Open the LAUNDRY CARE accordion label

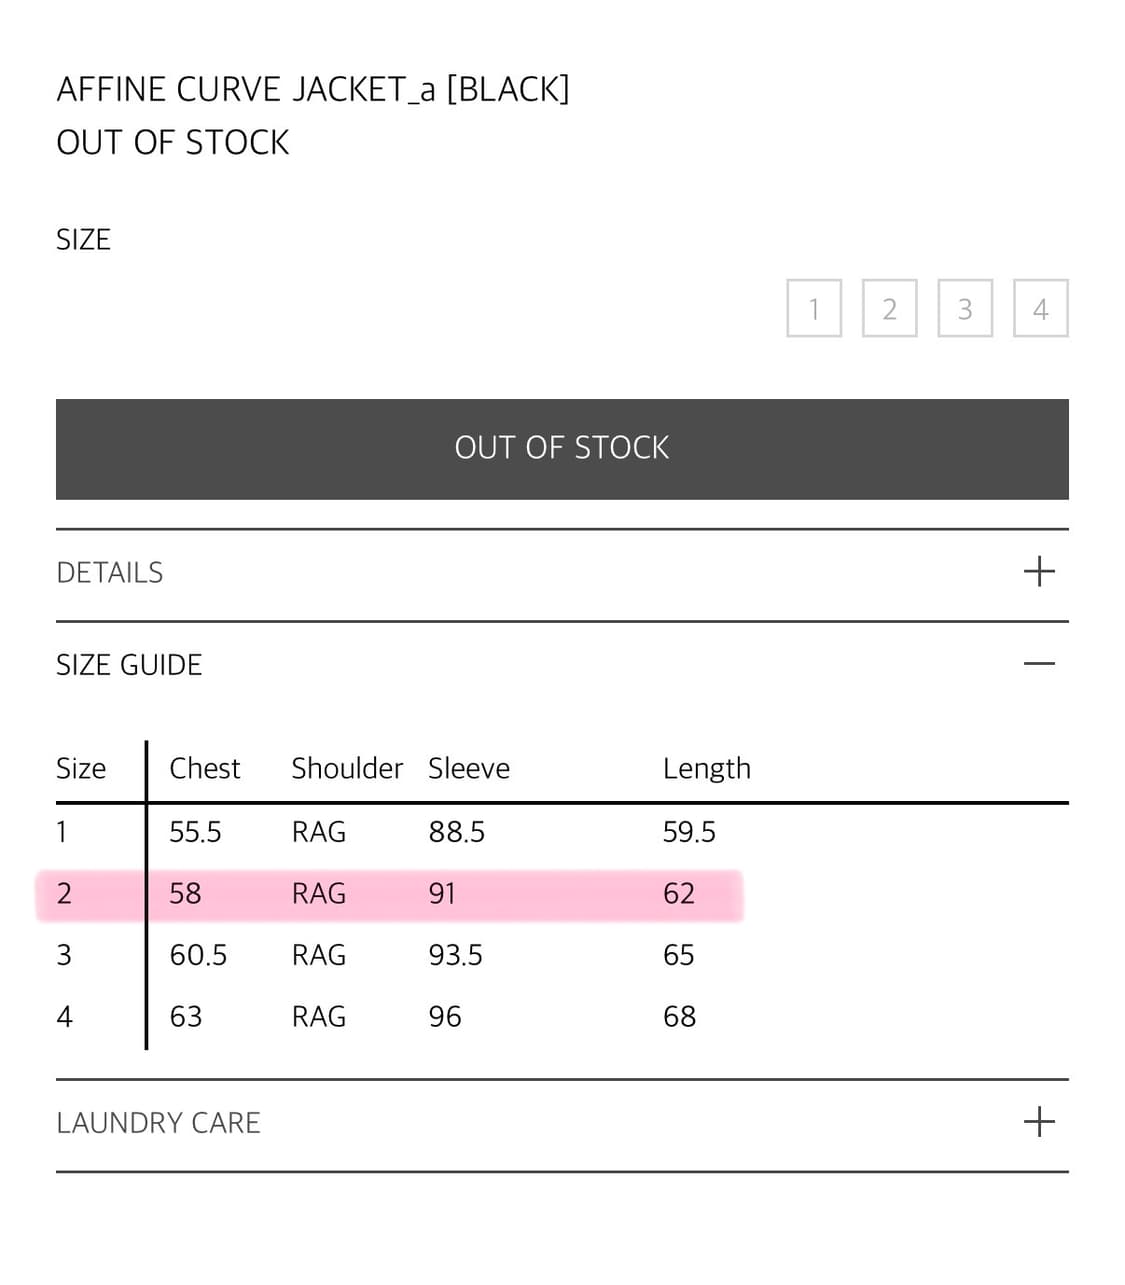(158, 1123)
